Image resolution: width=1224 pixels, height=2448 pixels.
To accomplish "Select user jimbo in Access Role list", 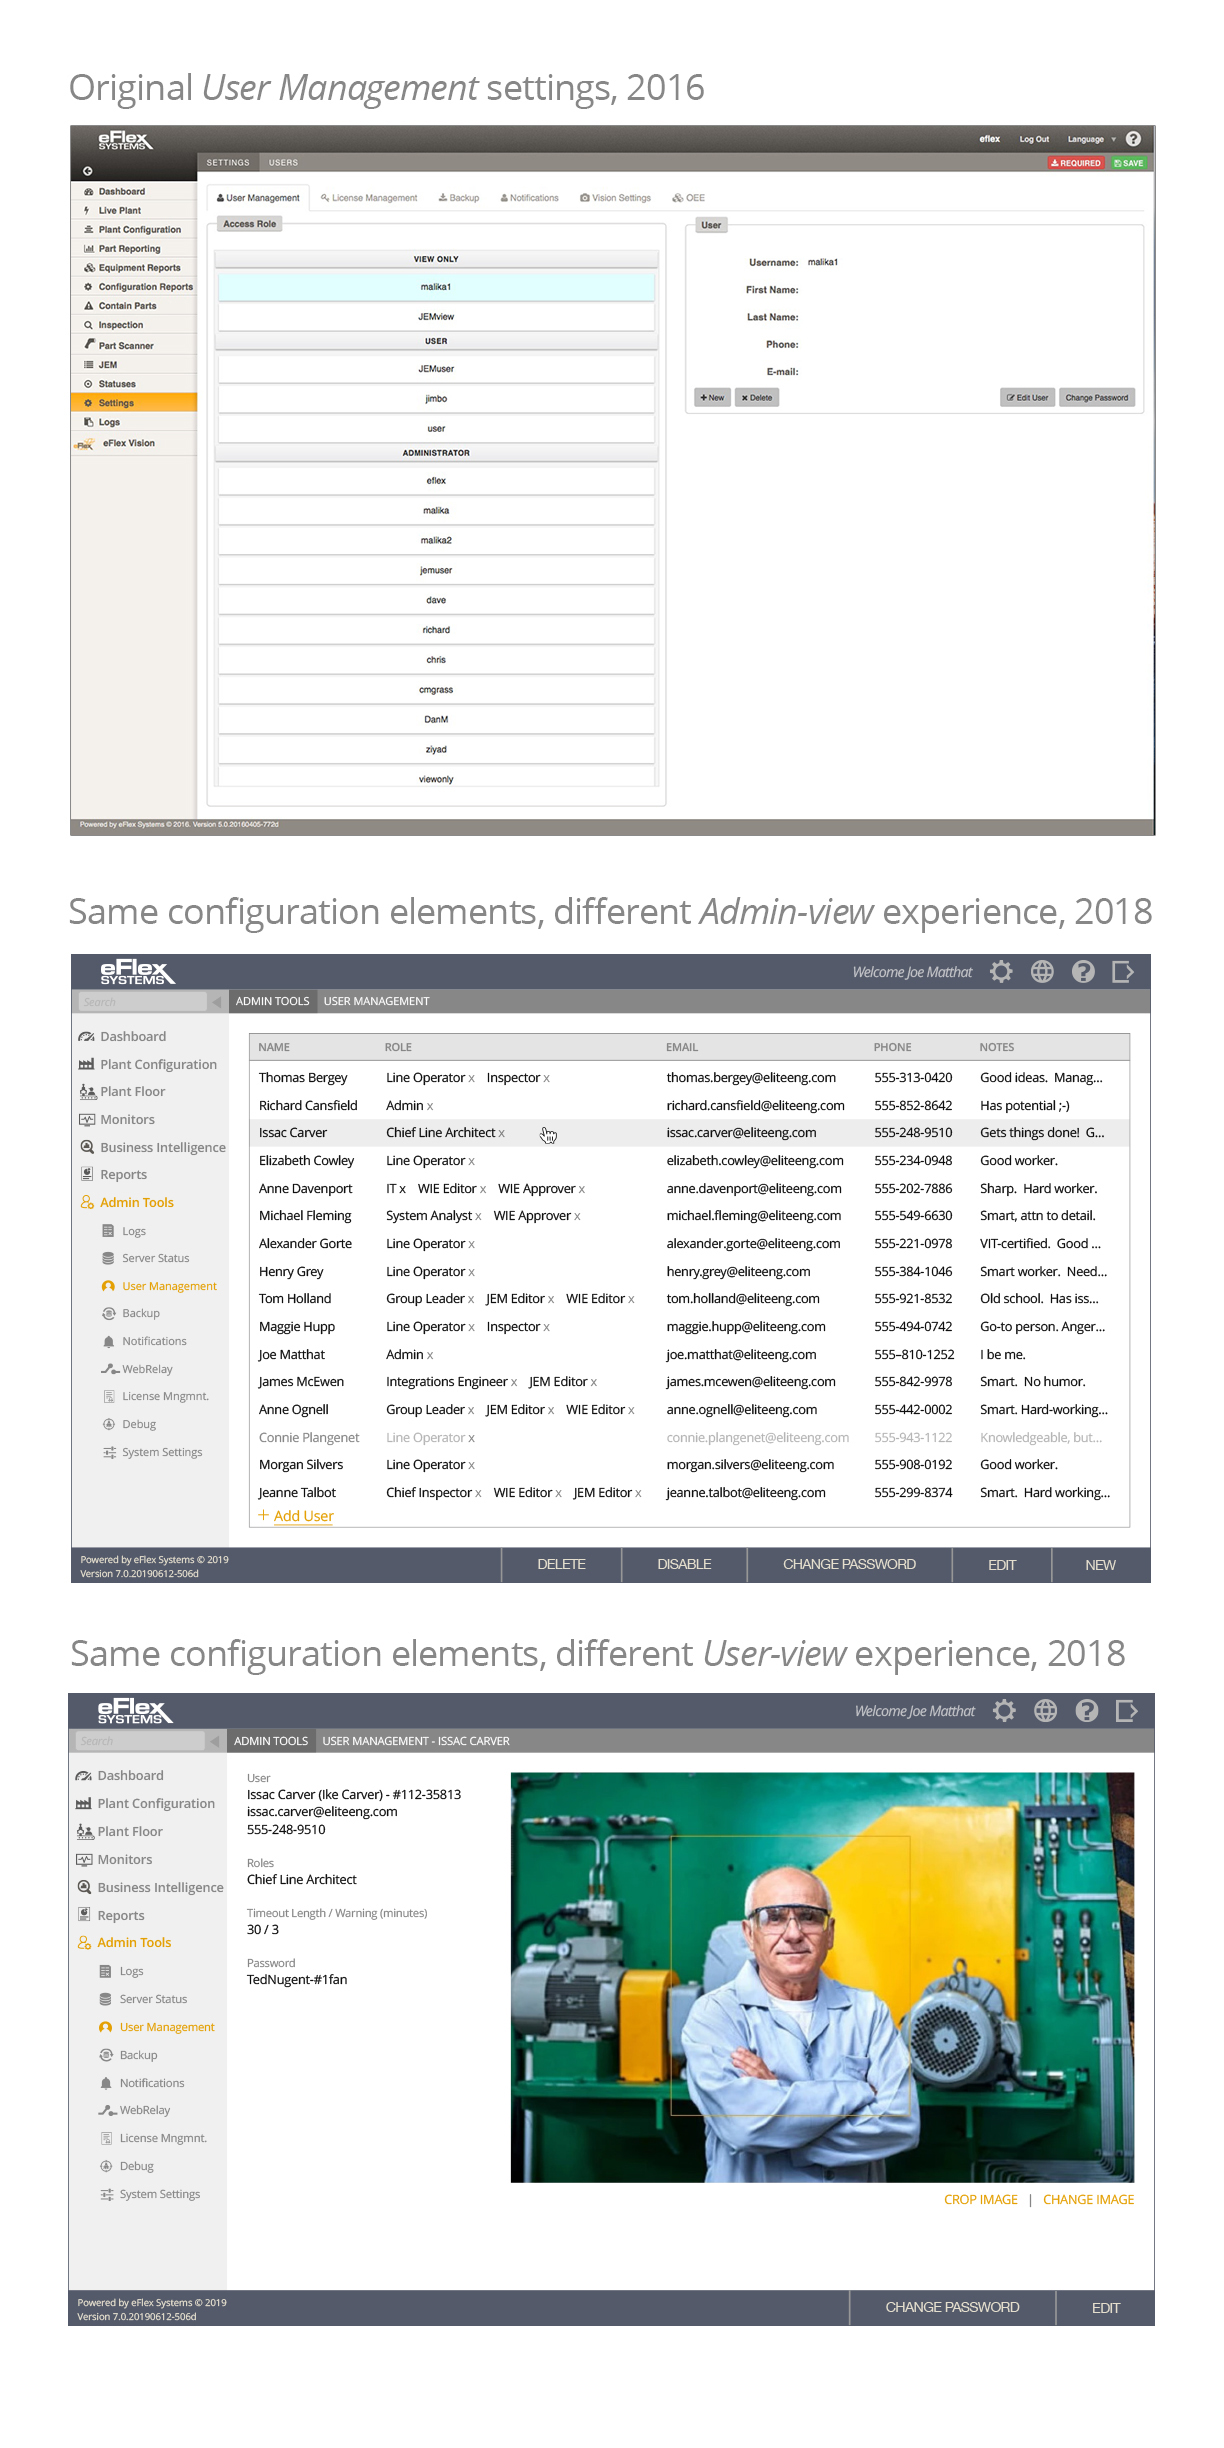I will pos(436,399).
